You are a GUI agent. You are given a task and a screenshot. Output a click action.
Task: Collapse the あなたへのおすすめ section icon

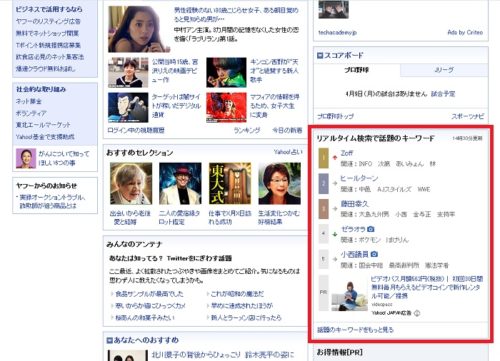109,340
